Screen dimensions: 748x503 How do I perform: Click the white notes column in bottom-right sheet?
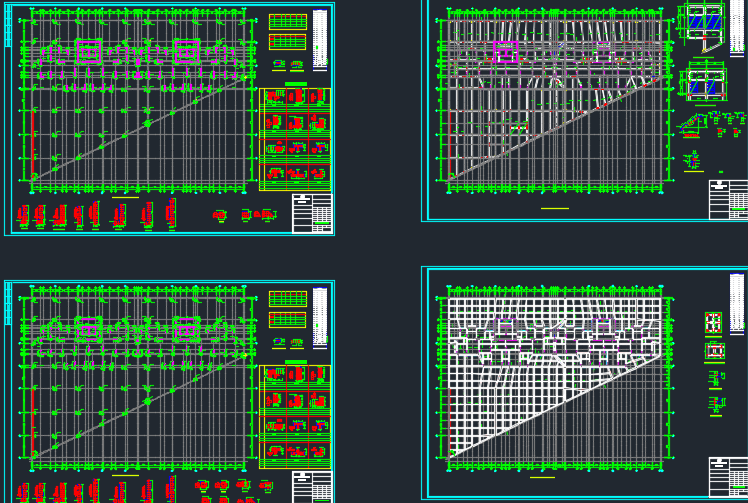pyautogui.click(x=737, y=304)
